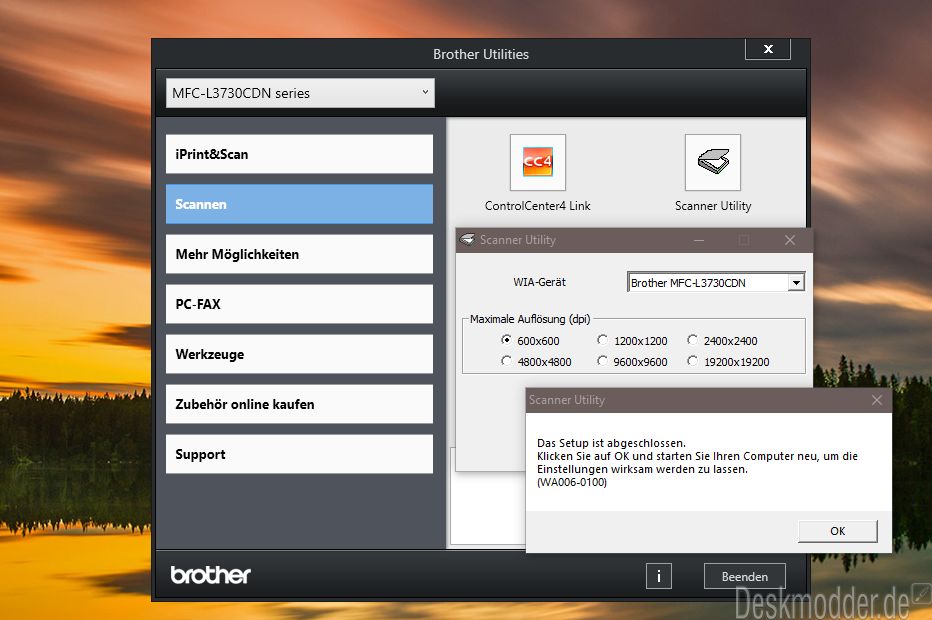The width and height of the screenshot is (932, 620).
Task: Open the ControlCenter4 Link icon
Action: click(x=537, y=162)
